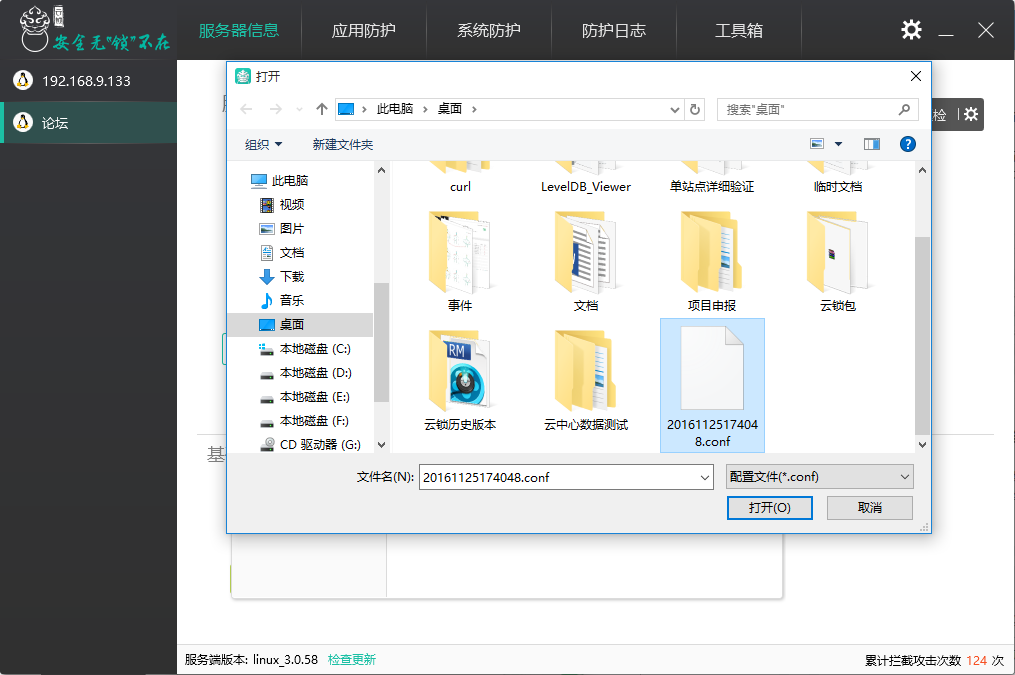
Task: Select 音乐 in the navigation tree
Action: [x=282, y=300]
